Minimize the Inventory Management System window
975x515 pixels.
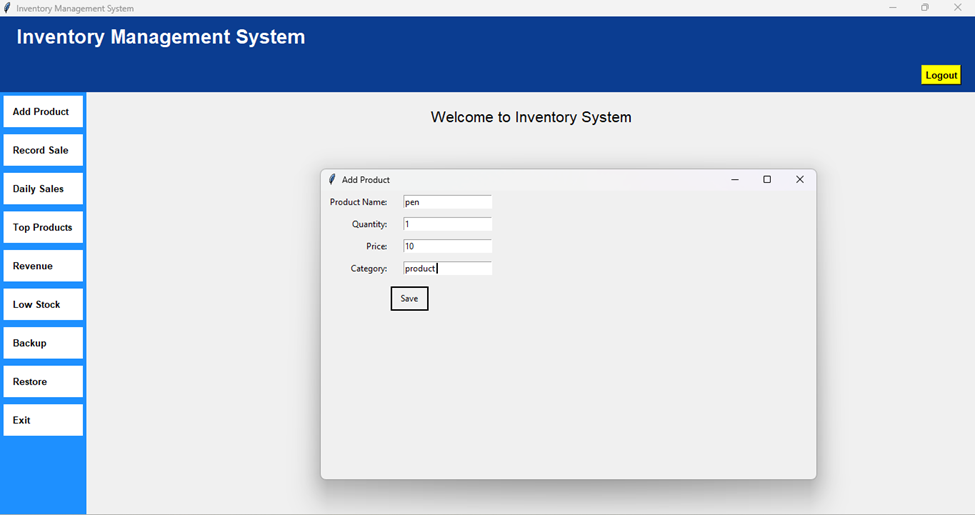(892, 7)
